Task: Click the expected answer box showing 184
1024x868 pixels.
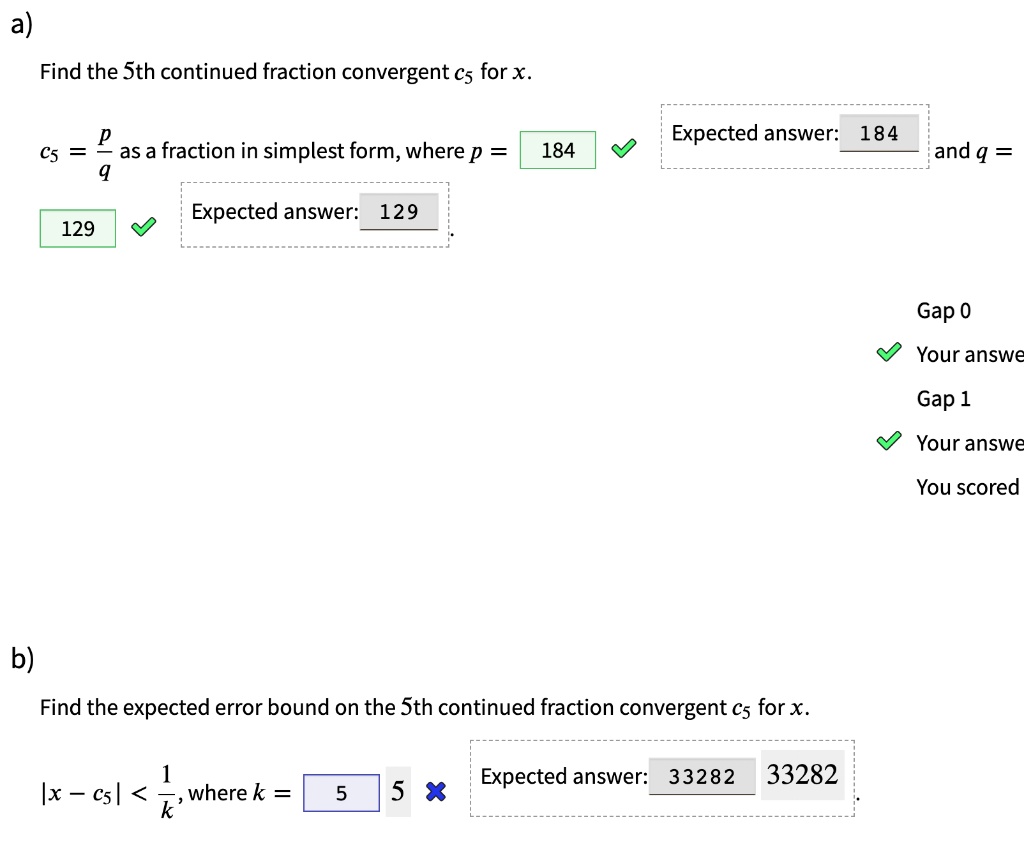Action: coord(879,133)
